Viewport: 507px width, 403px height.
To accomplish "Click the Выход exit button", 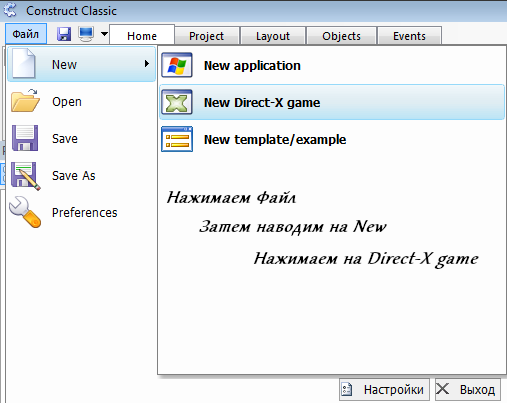I will point(468,389).
